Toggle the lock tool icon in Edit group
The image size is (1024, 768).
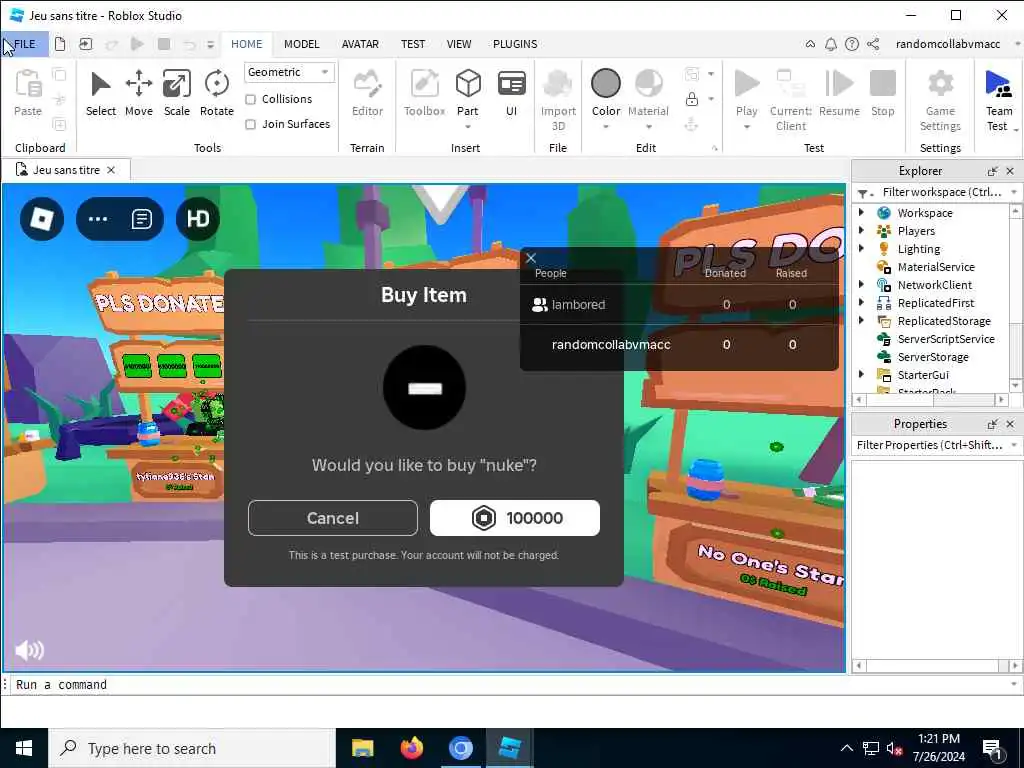pos(692,99)
